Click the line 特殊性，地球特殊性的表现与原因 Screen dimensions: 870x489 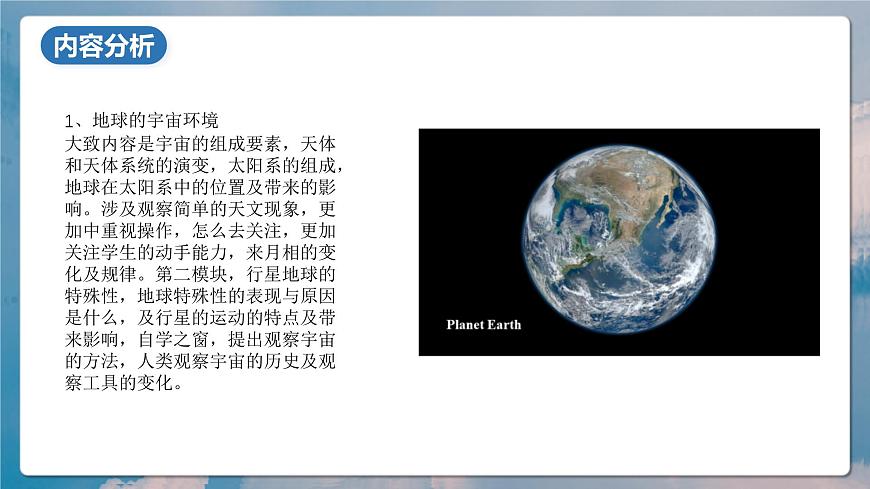pos(200,296)
